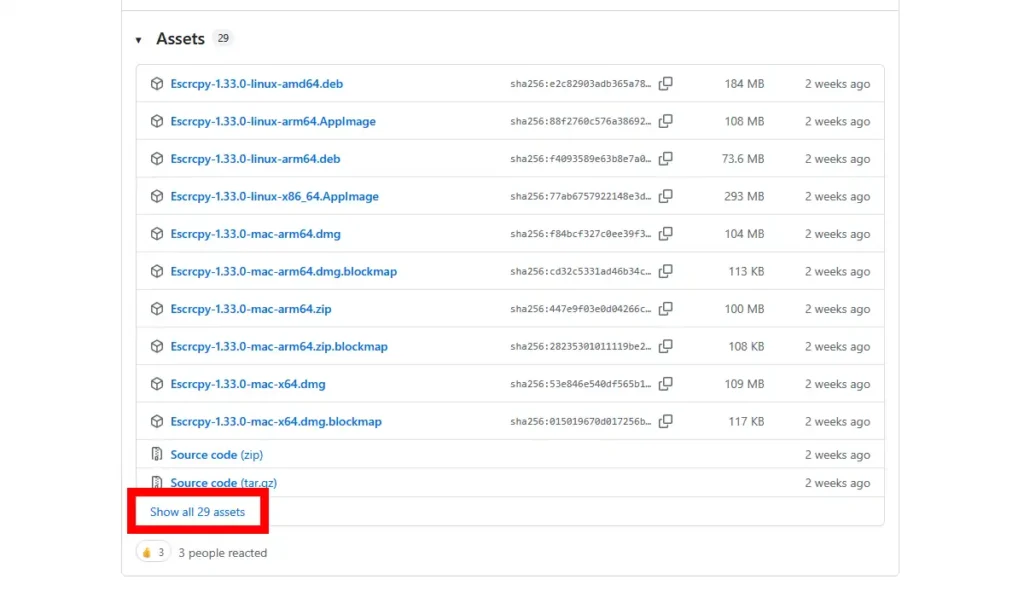Copy checksum of mac-x64.dmg.blockmap
The height and width of the screenshot is (597, 1024).
coord(666,421)
